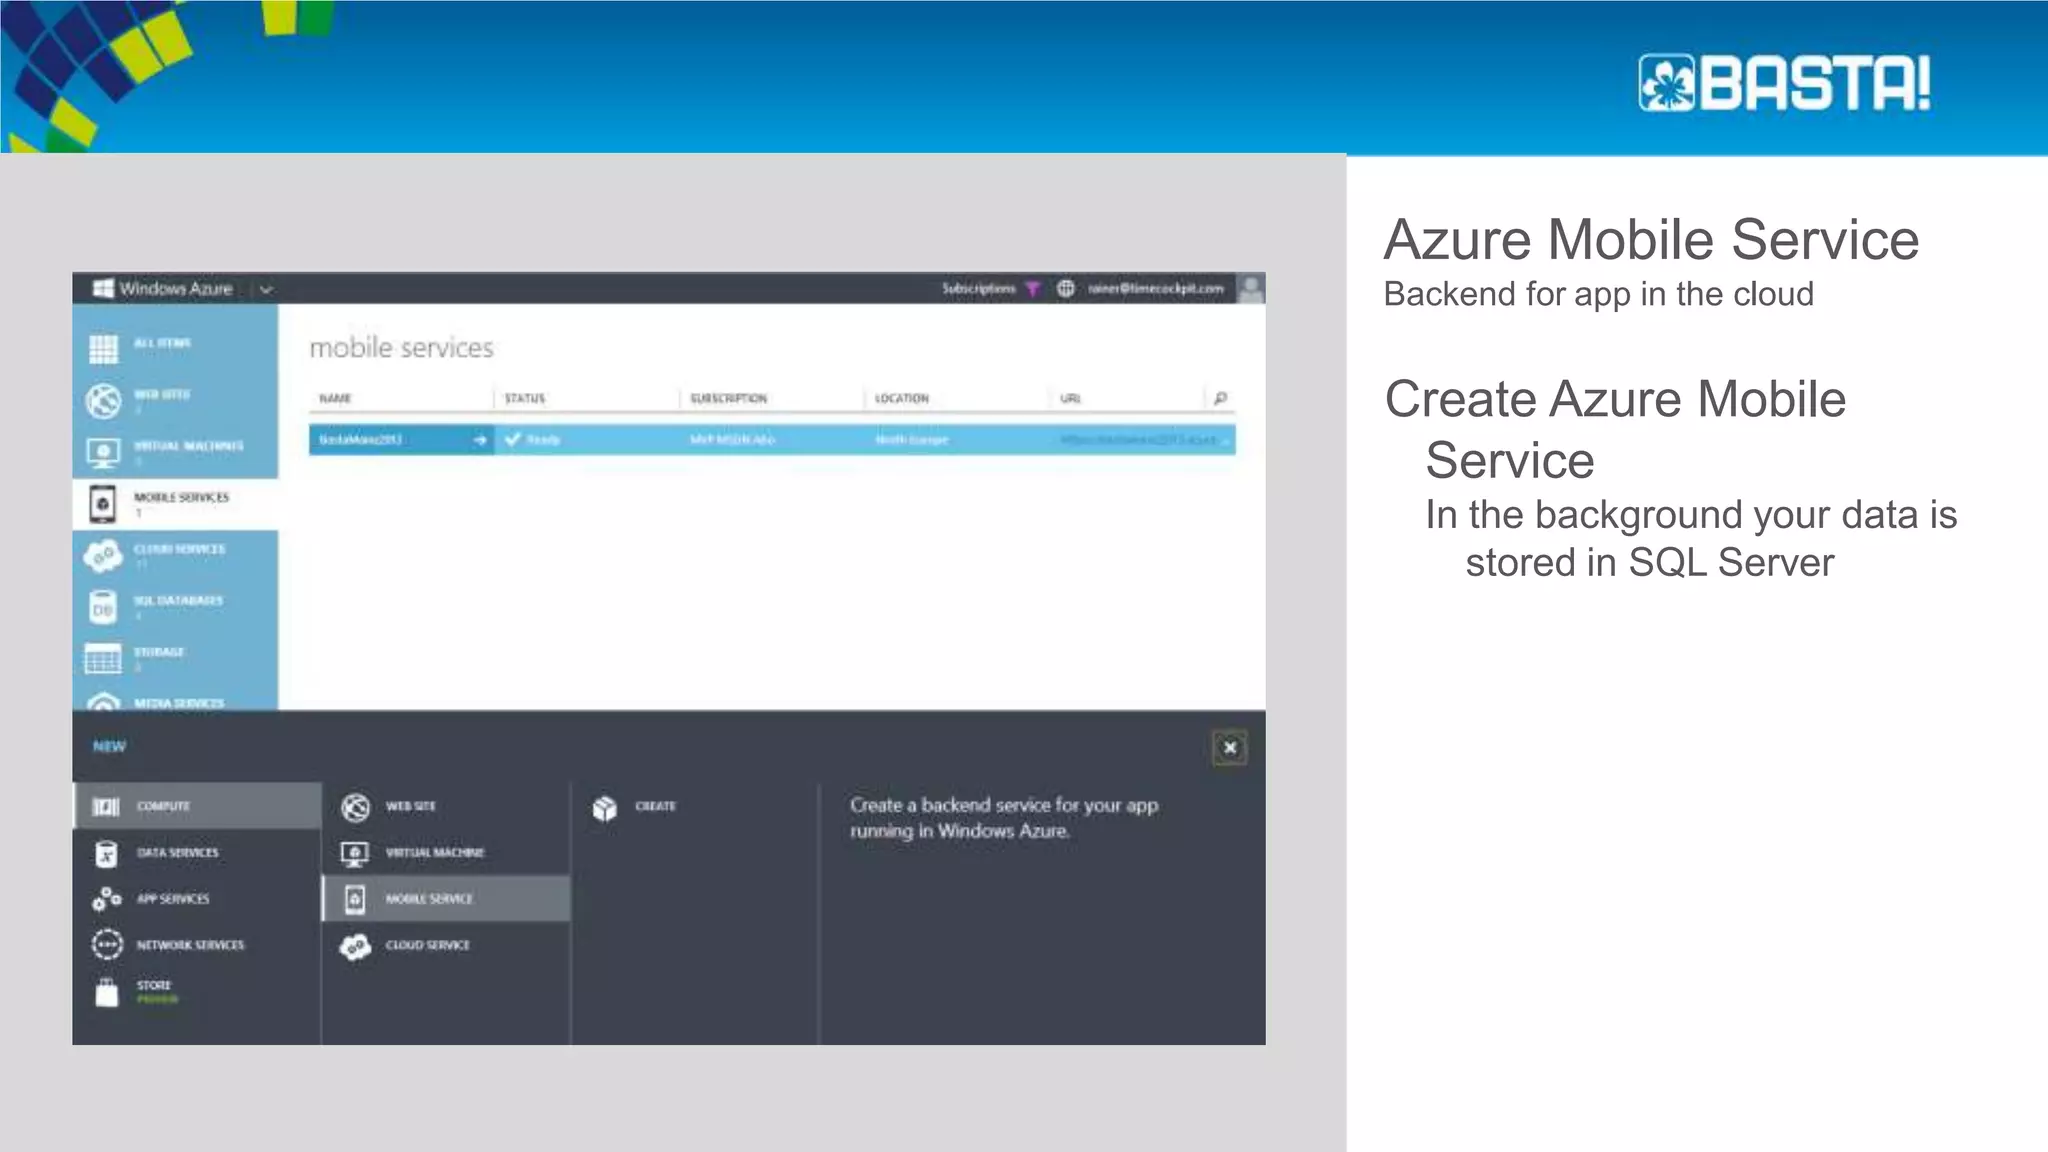Open the Subscriptions filter
Image resolution: width=2048 pixels, height=1152 pixels.
coord(978,289)
